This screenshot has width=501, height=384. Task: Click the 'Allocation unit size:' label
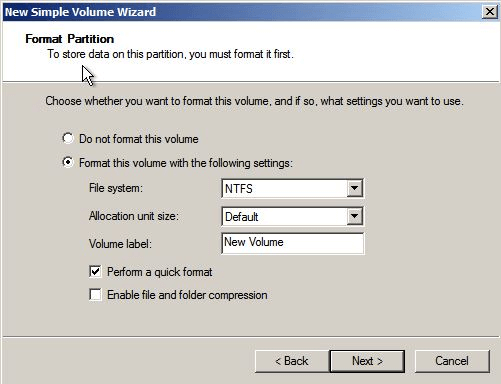coord(134,216)
